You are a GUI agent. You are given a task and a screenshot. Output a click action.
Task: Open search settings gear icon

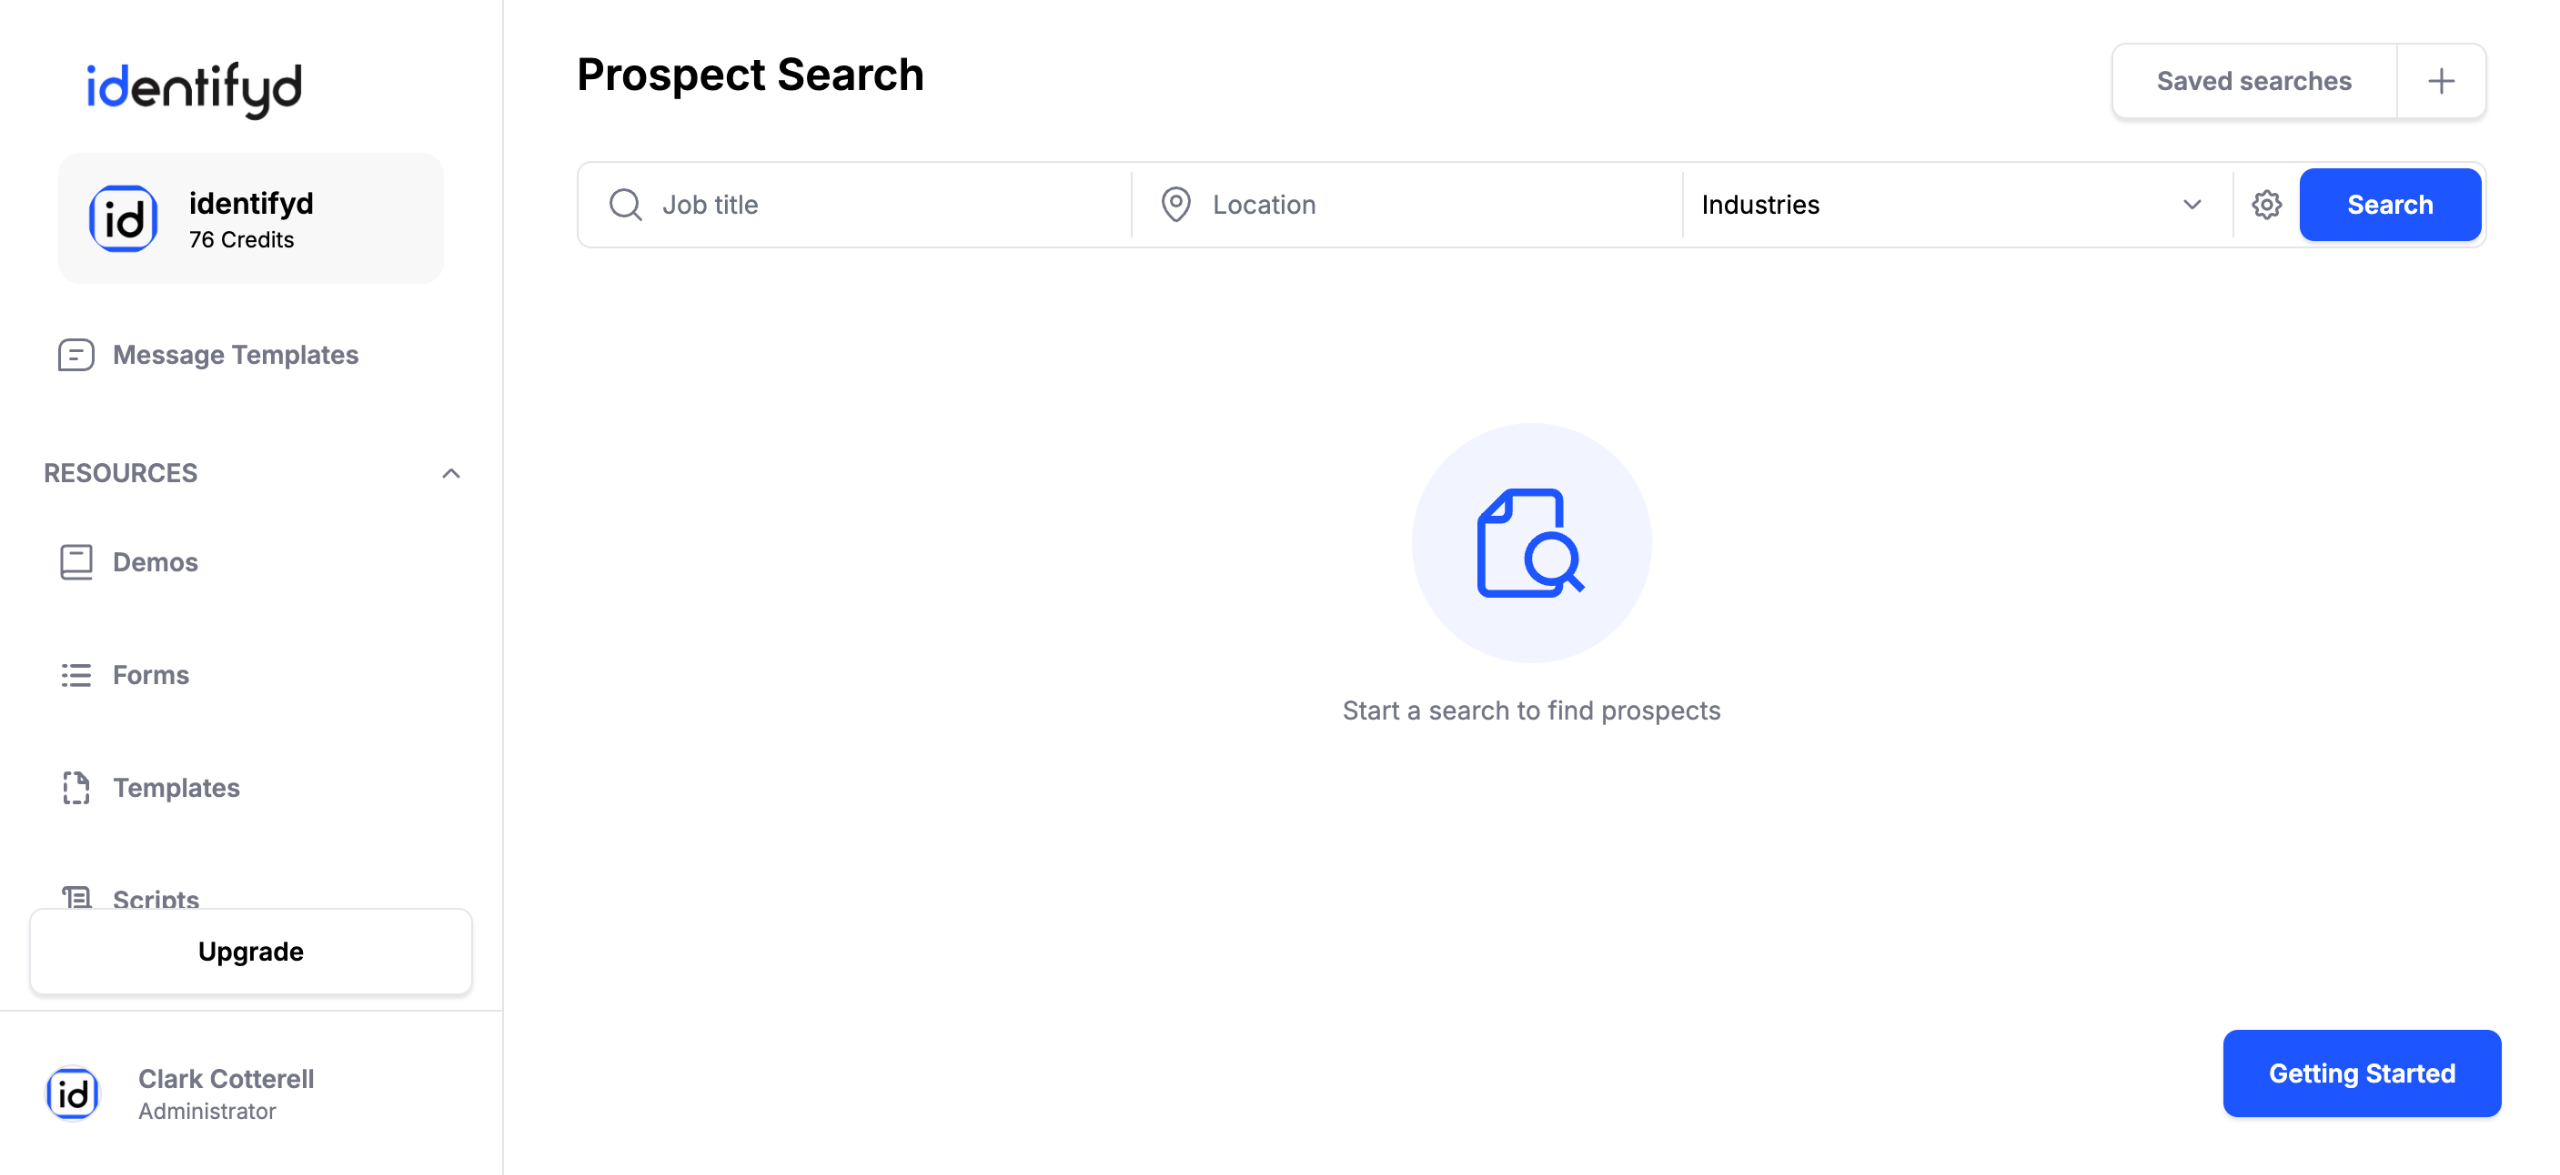[x=2266, y=205]
